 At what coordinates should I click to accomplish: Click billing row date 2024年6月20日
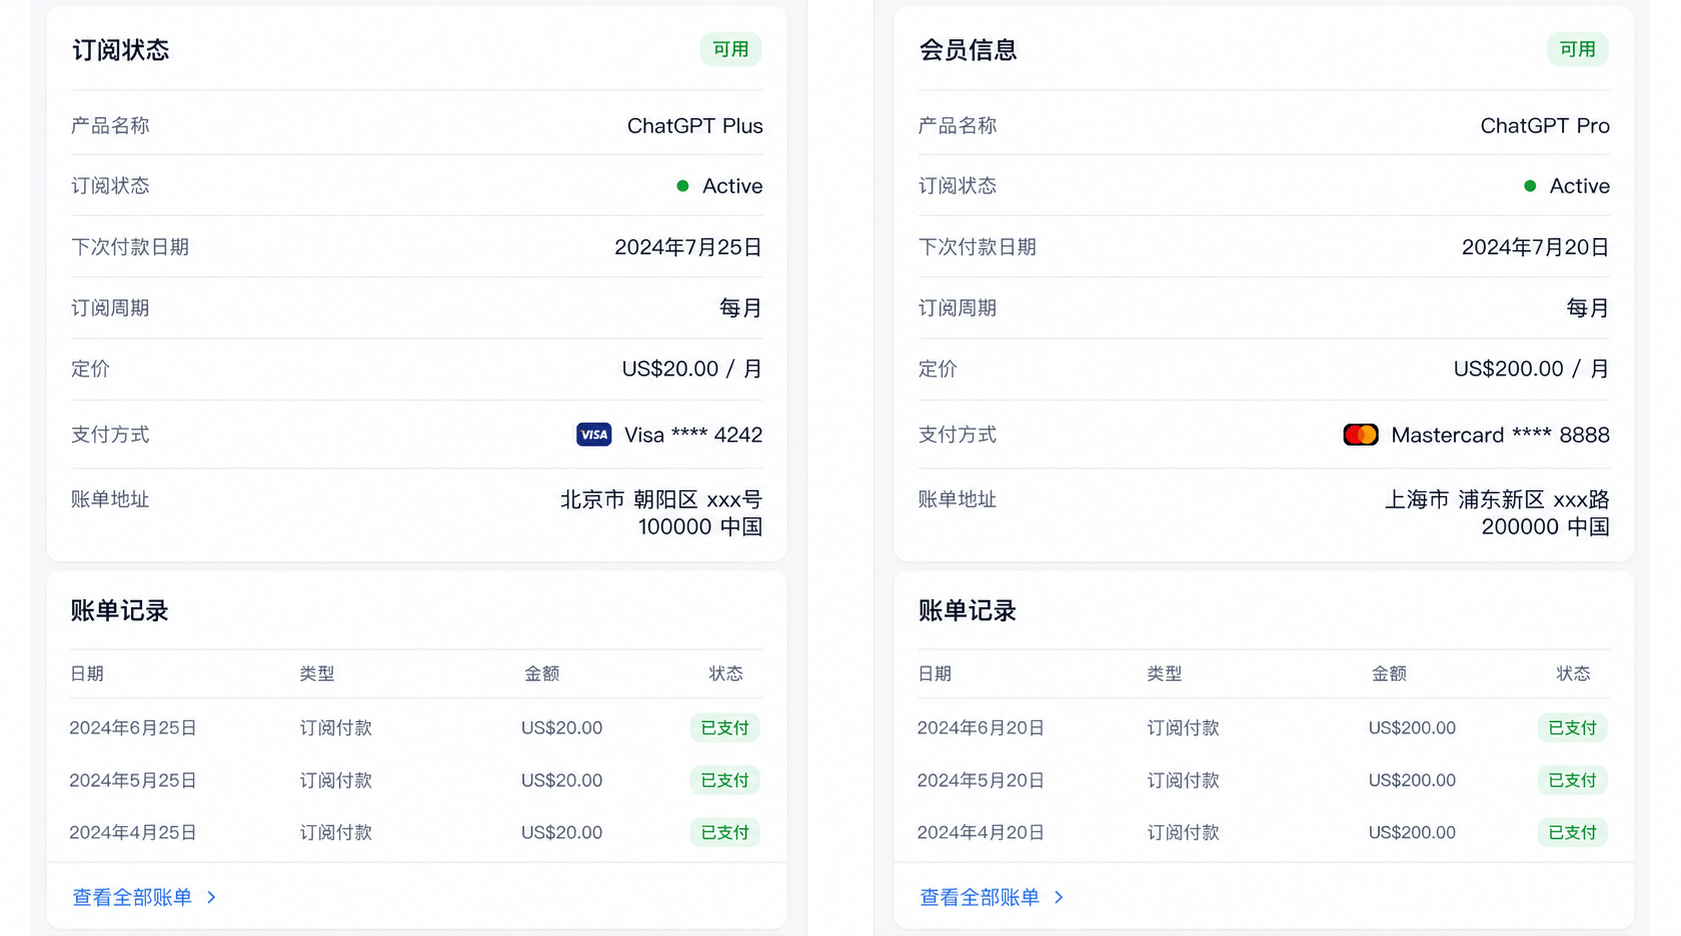click(x=981, y=728)
